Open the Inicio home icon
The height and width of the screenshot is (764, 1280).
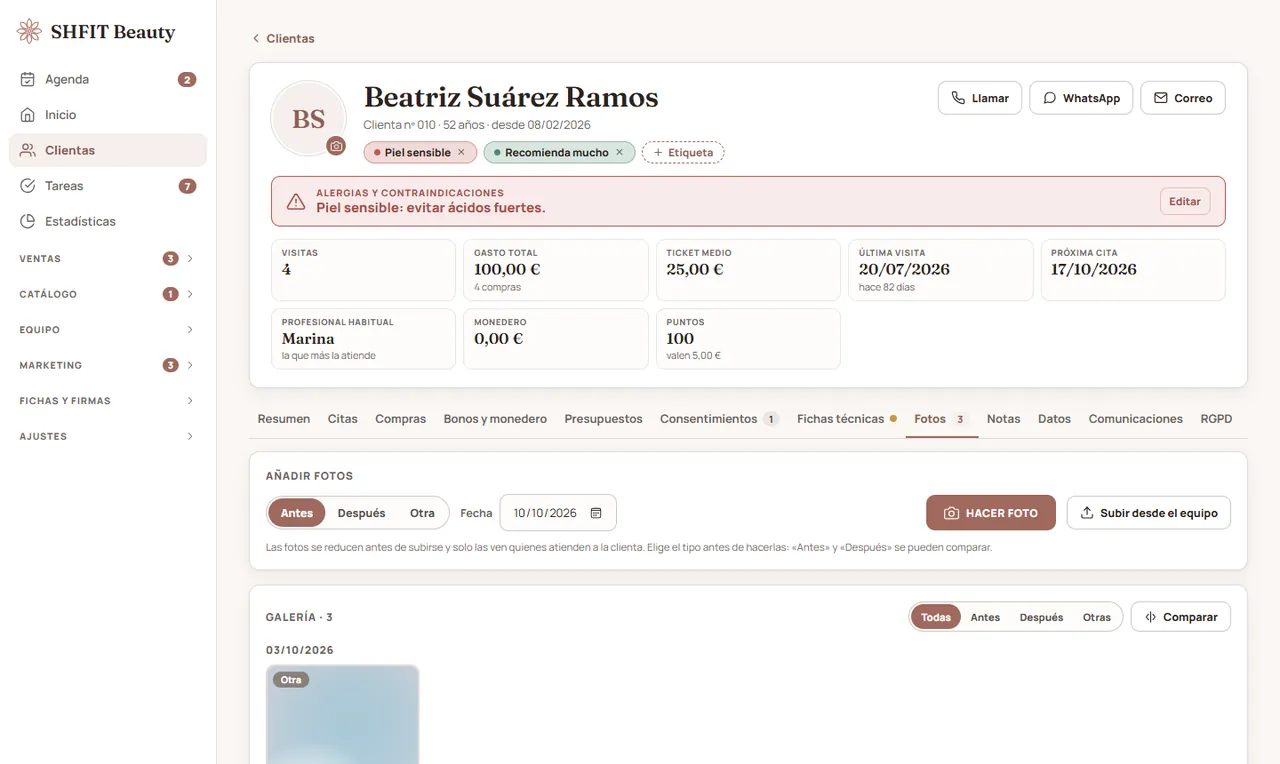(x=28, y=115)
